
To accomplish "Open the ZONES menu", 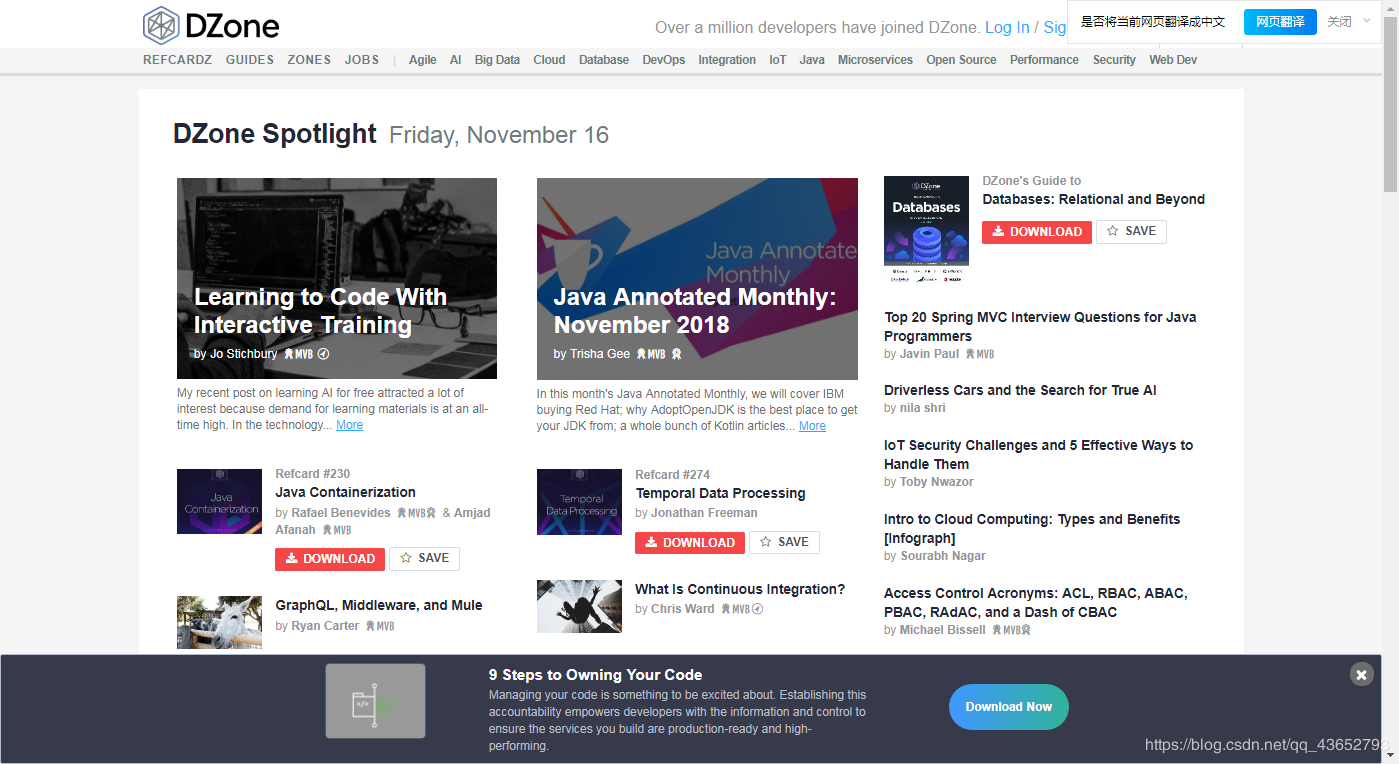I will point(309,60).
